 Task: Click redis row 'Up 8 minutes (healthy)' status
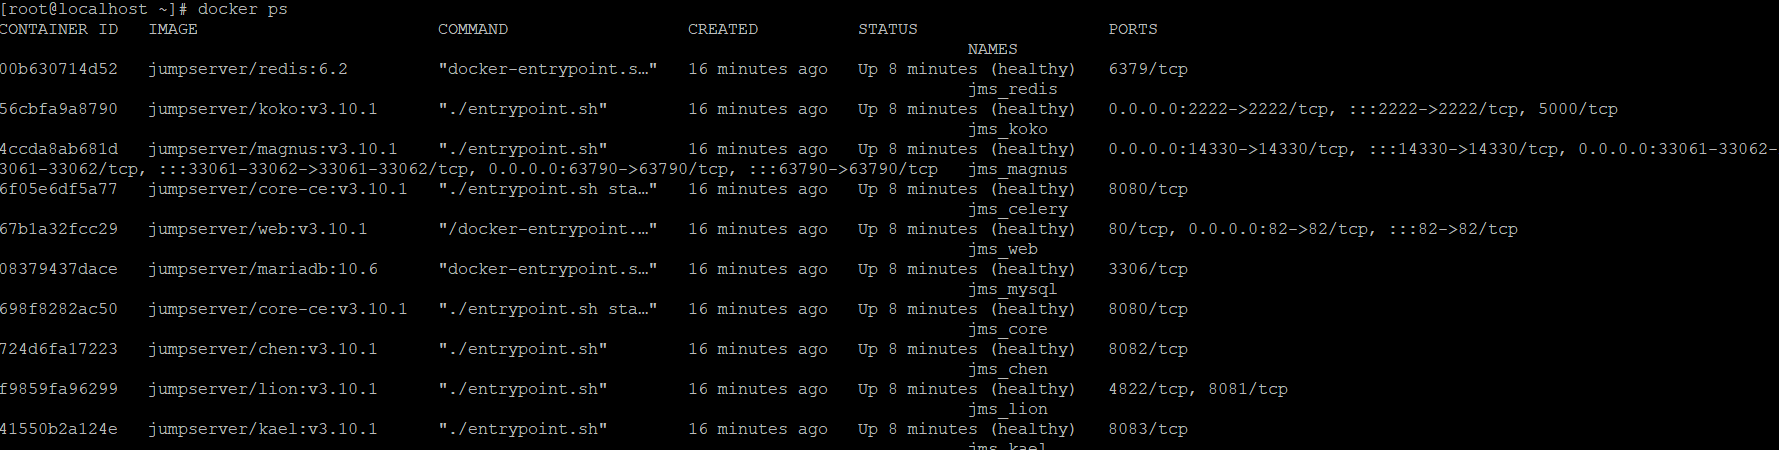pos(967,69)
